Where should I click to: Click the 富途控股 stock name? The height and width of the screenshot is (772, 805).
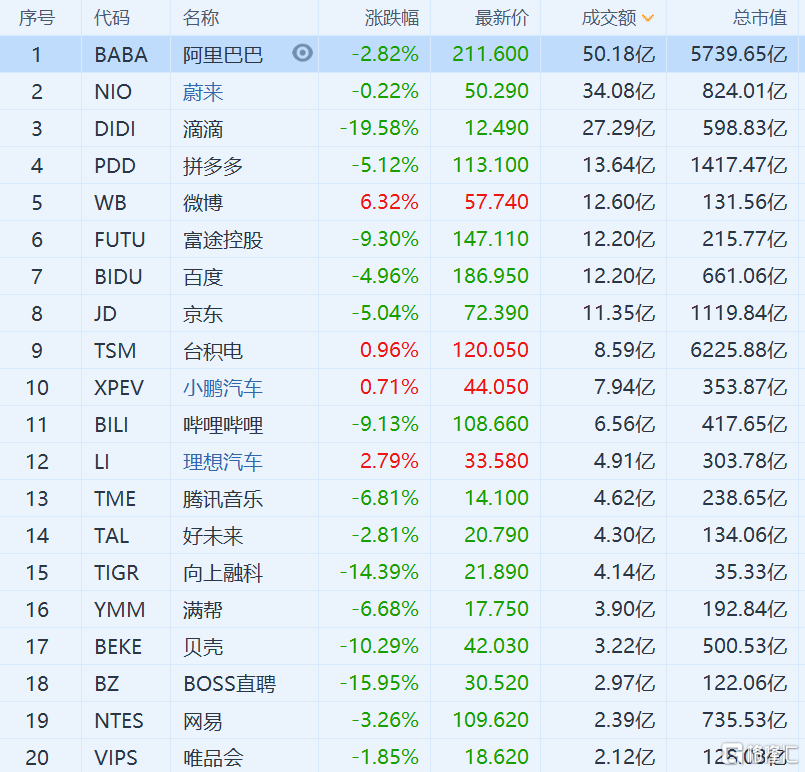[x=223, y=240]
